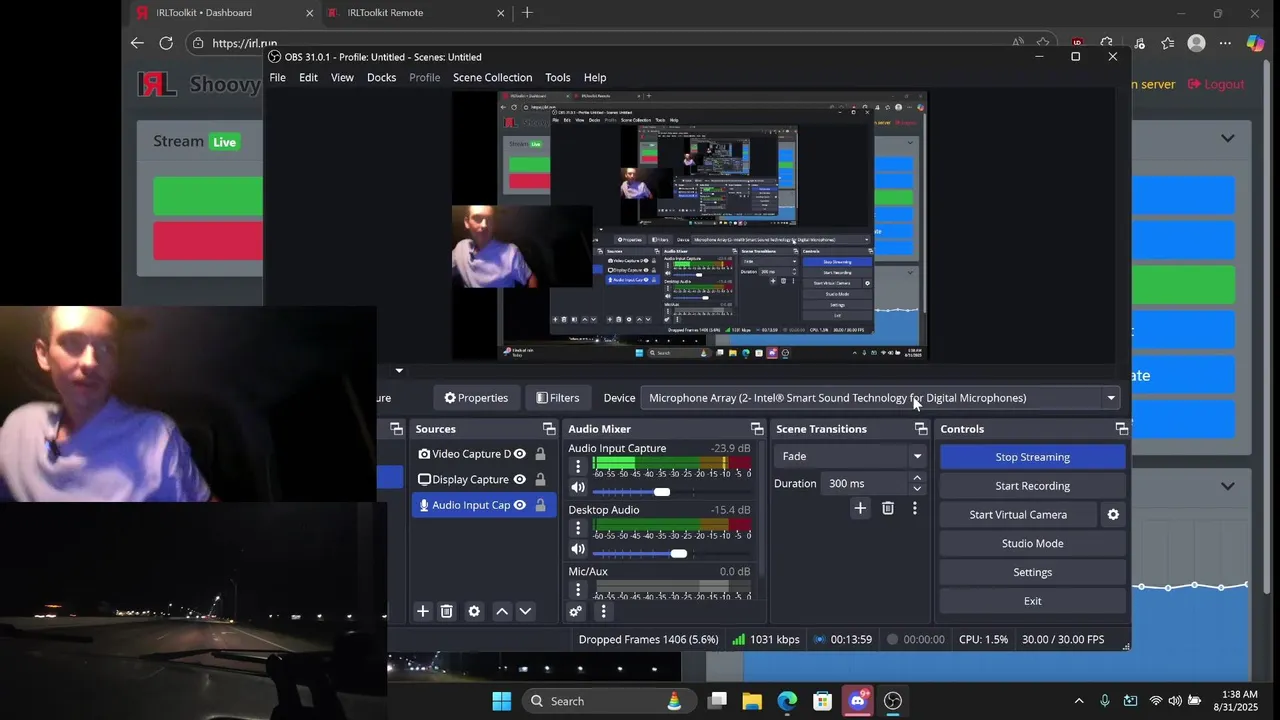Click Start Virtual Camera button
The image size is (1280, 720).
[x=1018, y=514]
